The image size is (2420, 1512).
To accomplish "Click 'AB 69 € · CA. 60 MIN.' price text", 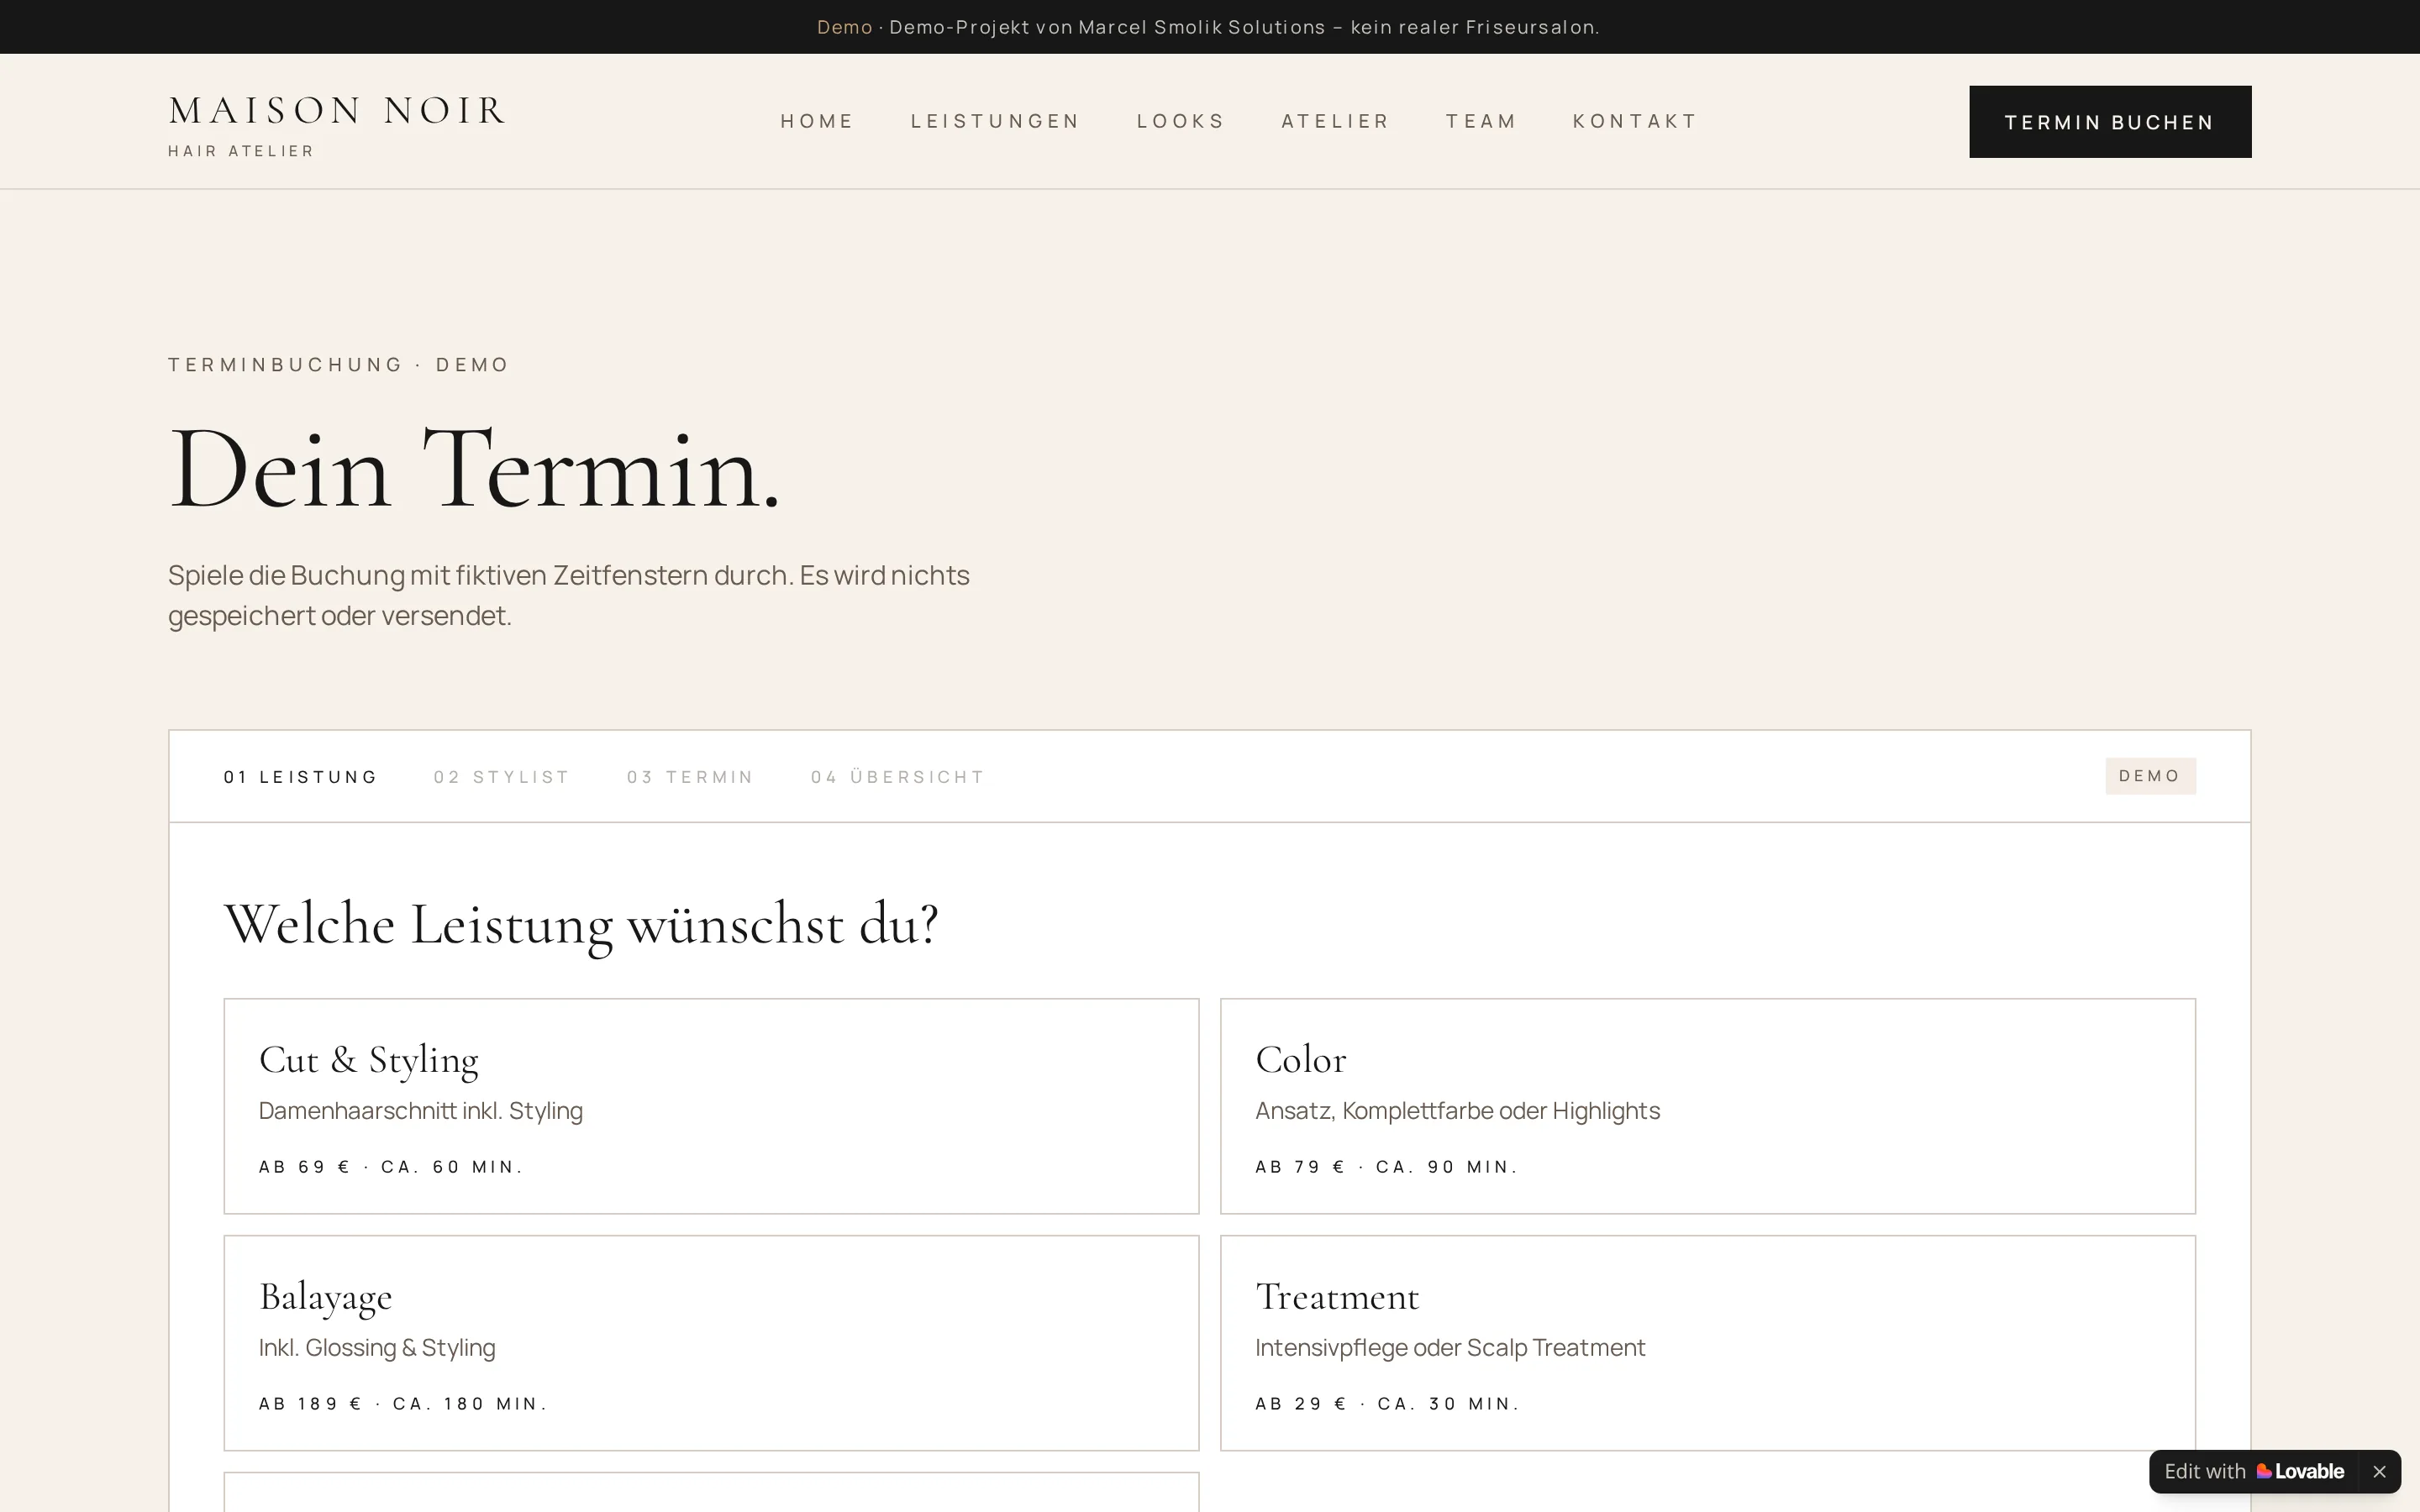I will [390, 1167].
